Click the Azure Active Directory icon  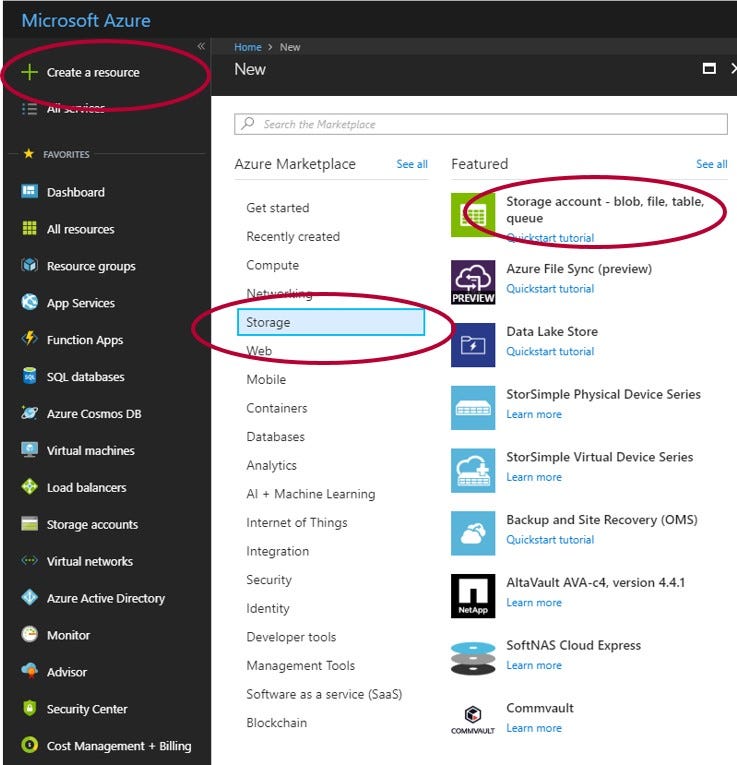tap(29, 597)
